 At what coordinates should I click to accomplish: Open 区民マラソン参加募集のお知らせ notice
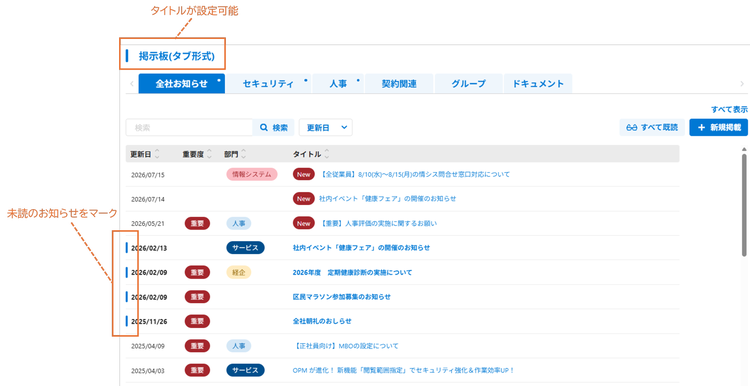click(x=342, y=297)
